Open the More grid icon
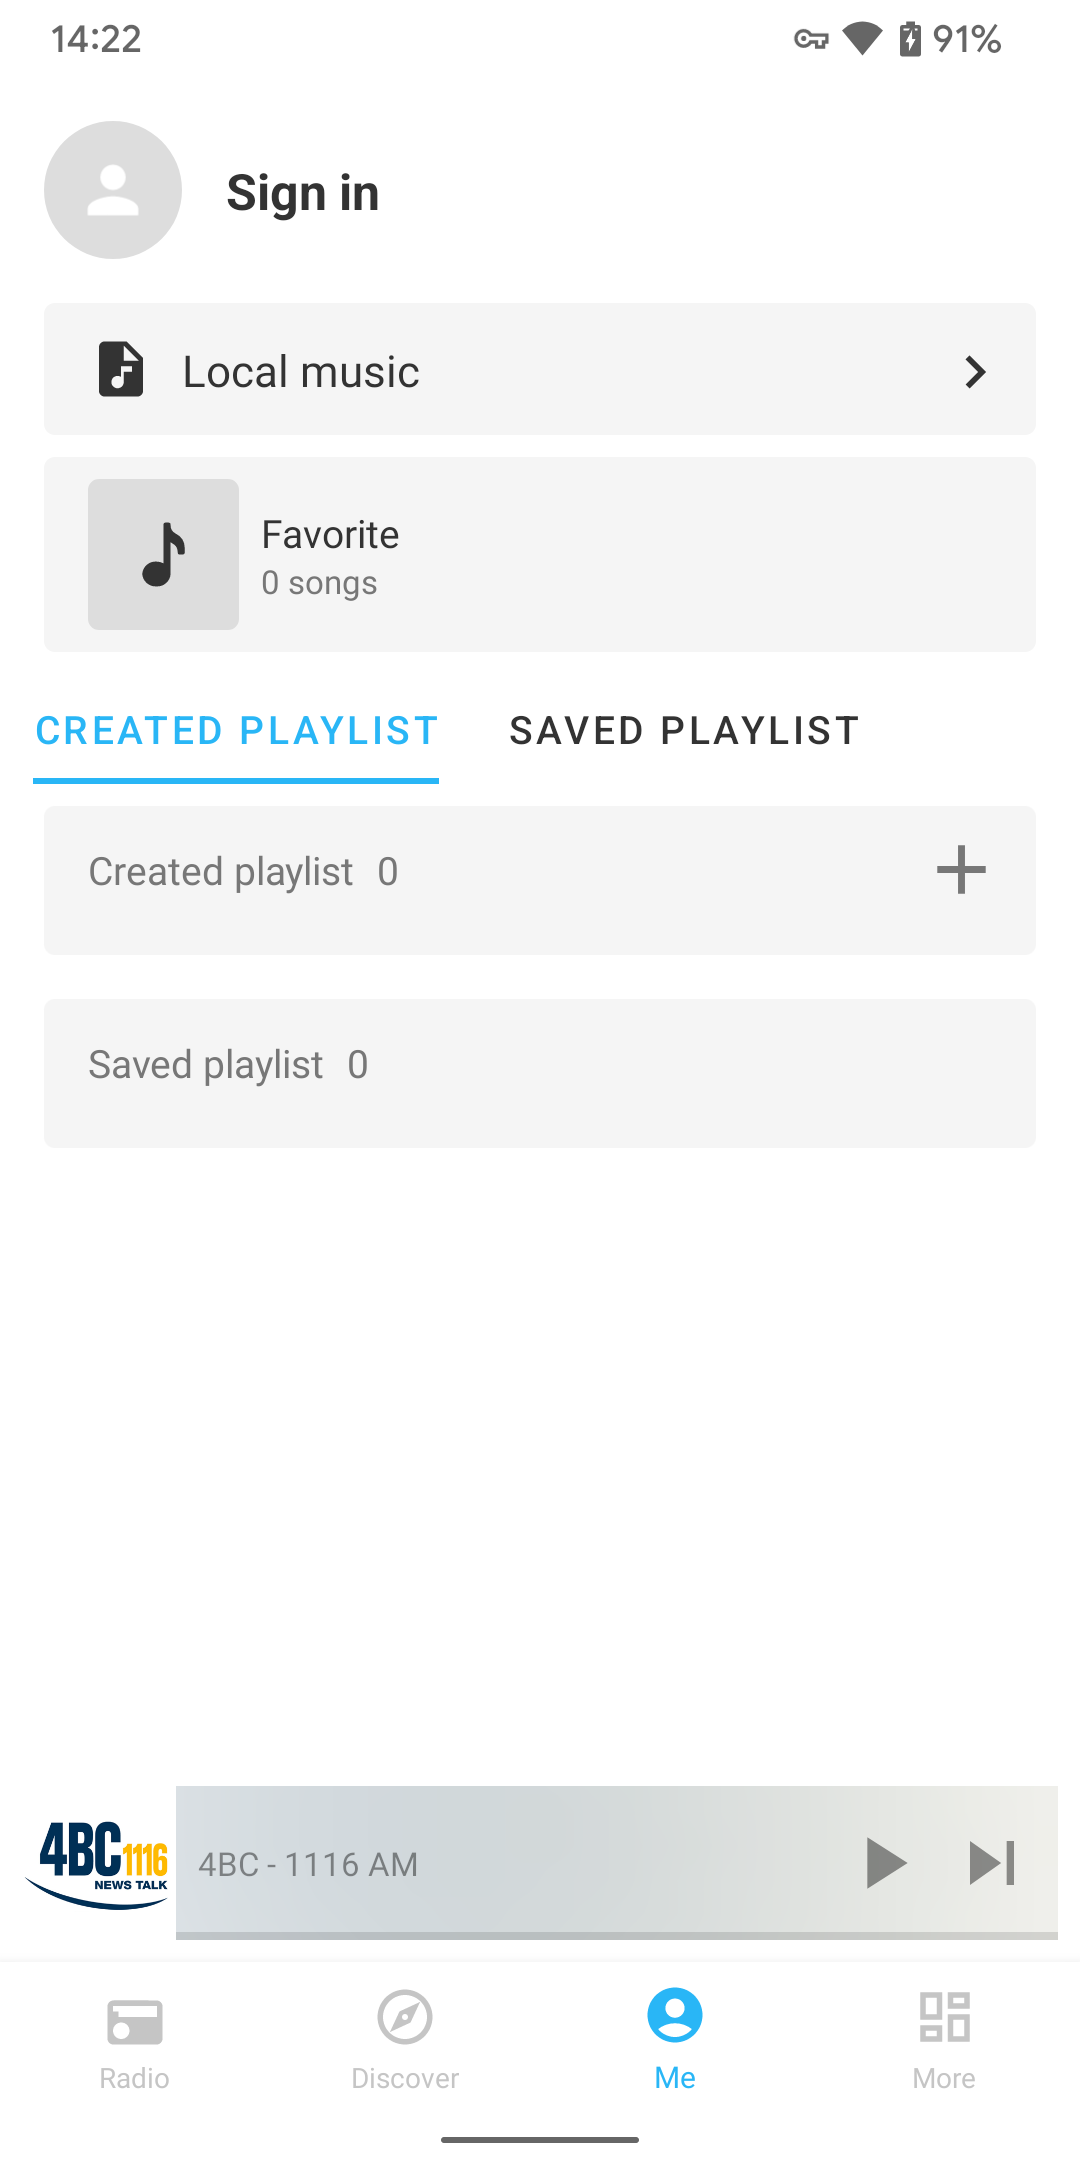This screenshot has height=2160, width=1080. coord(945,2017)
